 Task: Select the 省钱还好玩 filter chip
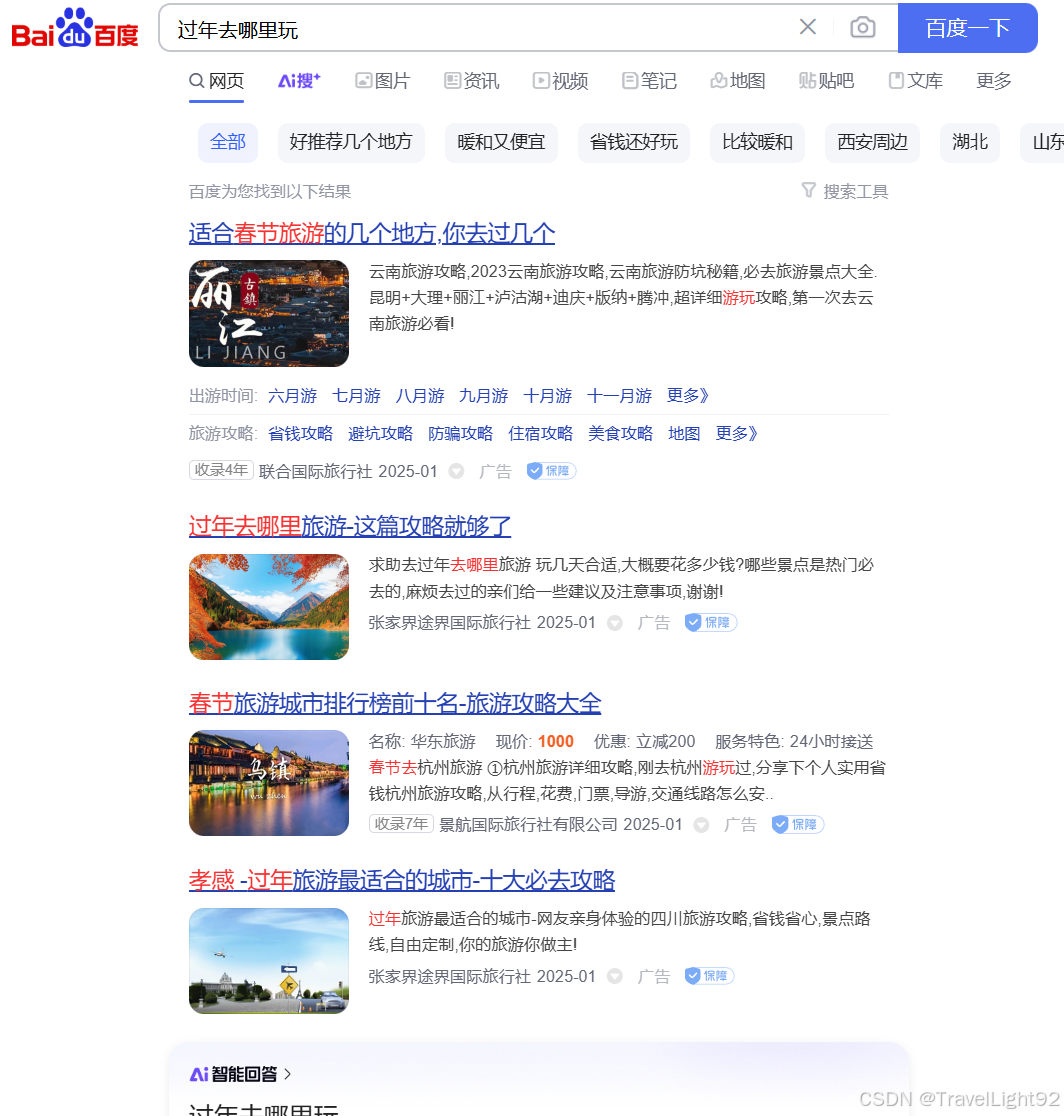pos(633,142)
